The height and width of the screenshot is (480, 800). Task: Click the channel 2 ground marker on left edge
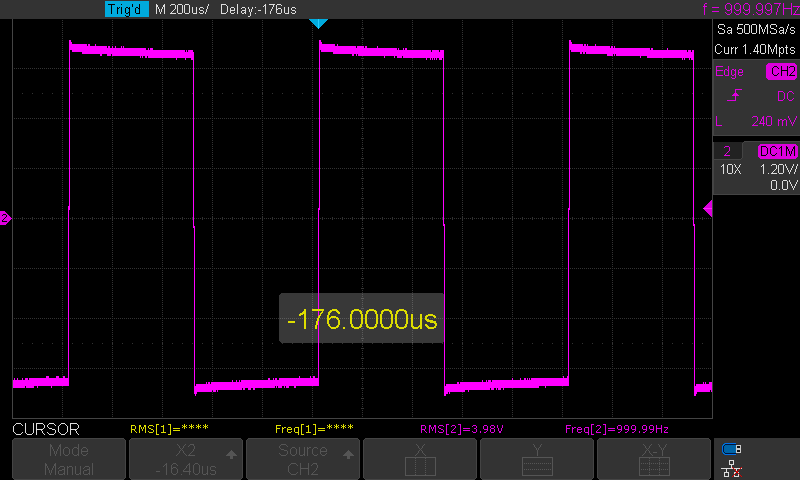(5, 218)
